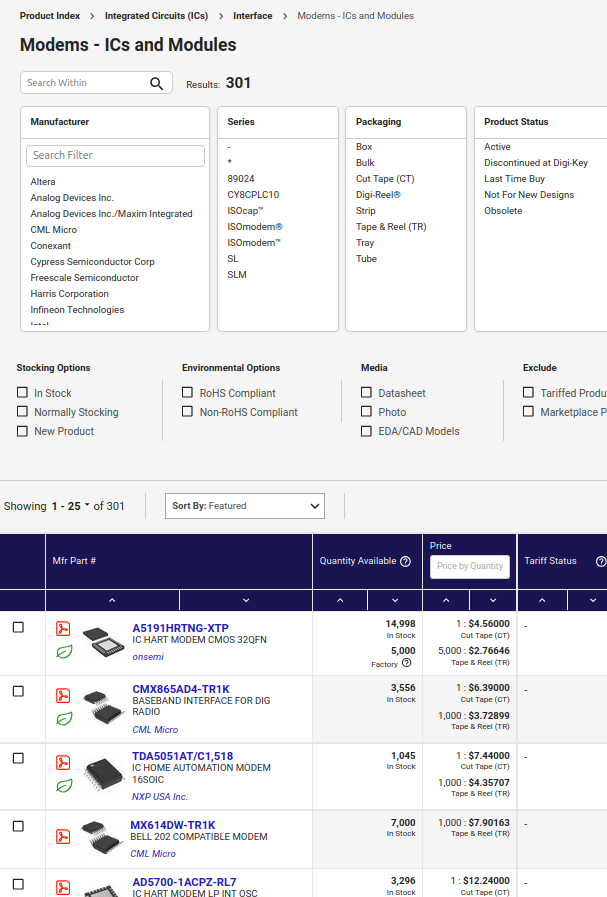The height and width of the screenshot is (897, 607).
Task: Click the Quantity Available question-mark help icon
Action: pos(405,561)
